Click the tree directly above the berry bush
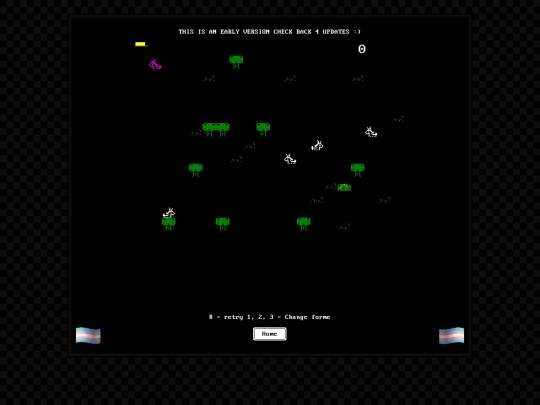 pyautogui.click(x=357, y=170)
